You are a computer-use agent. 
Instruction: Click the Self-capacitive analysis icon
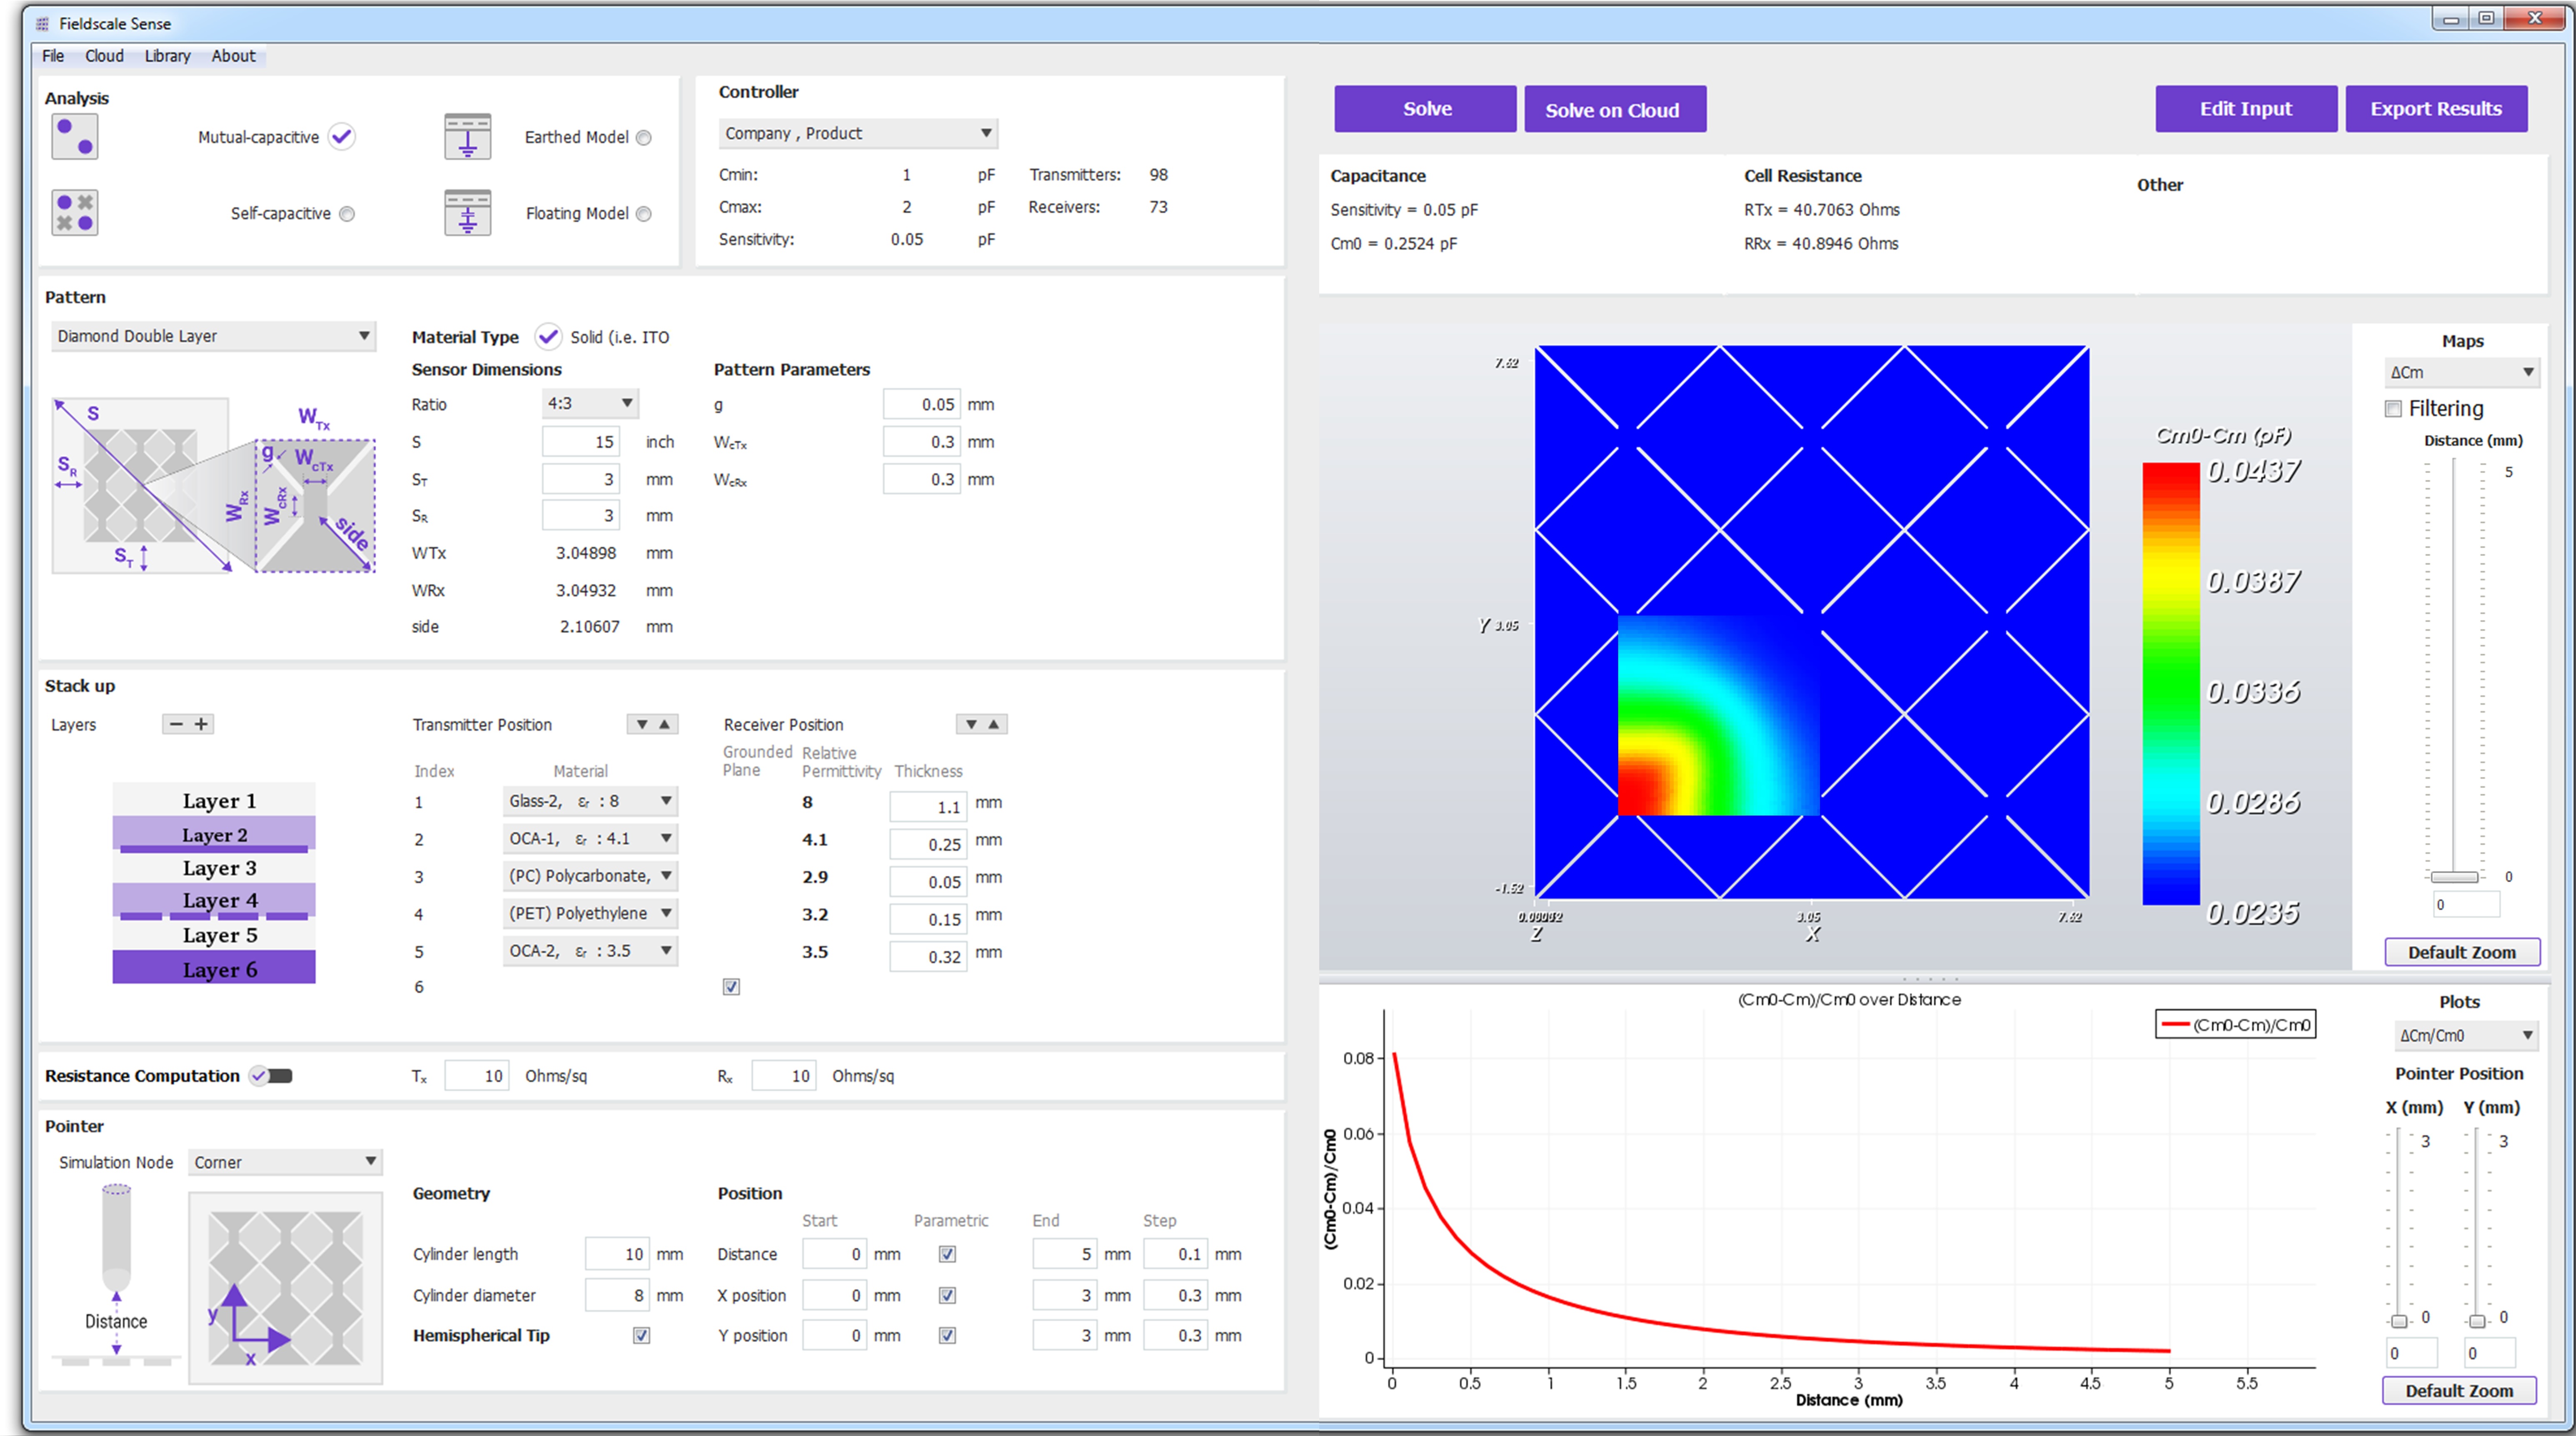coord(75,212)
